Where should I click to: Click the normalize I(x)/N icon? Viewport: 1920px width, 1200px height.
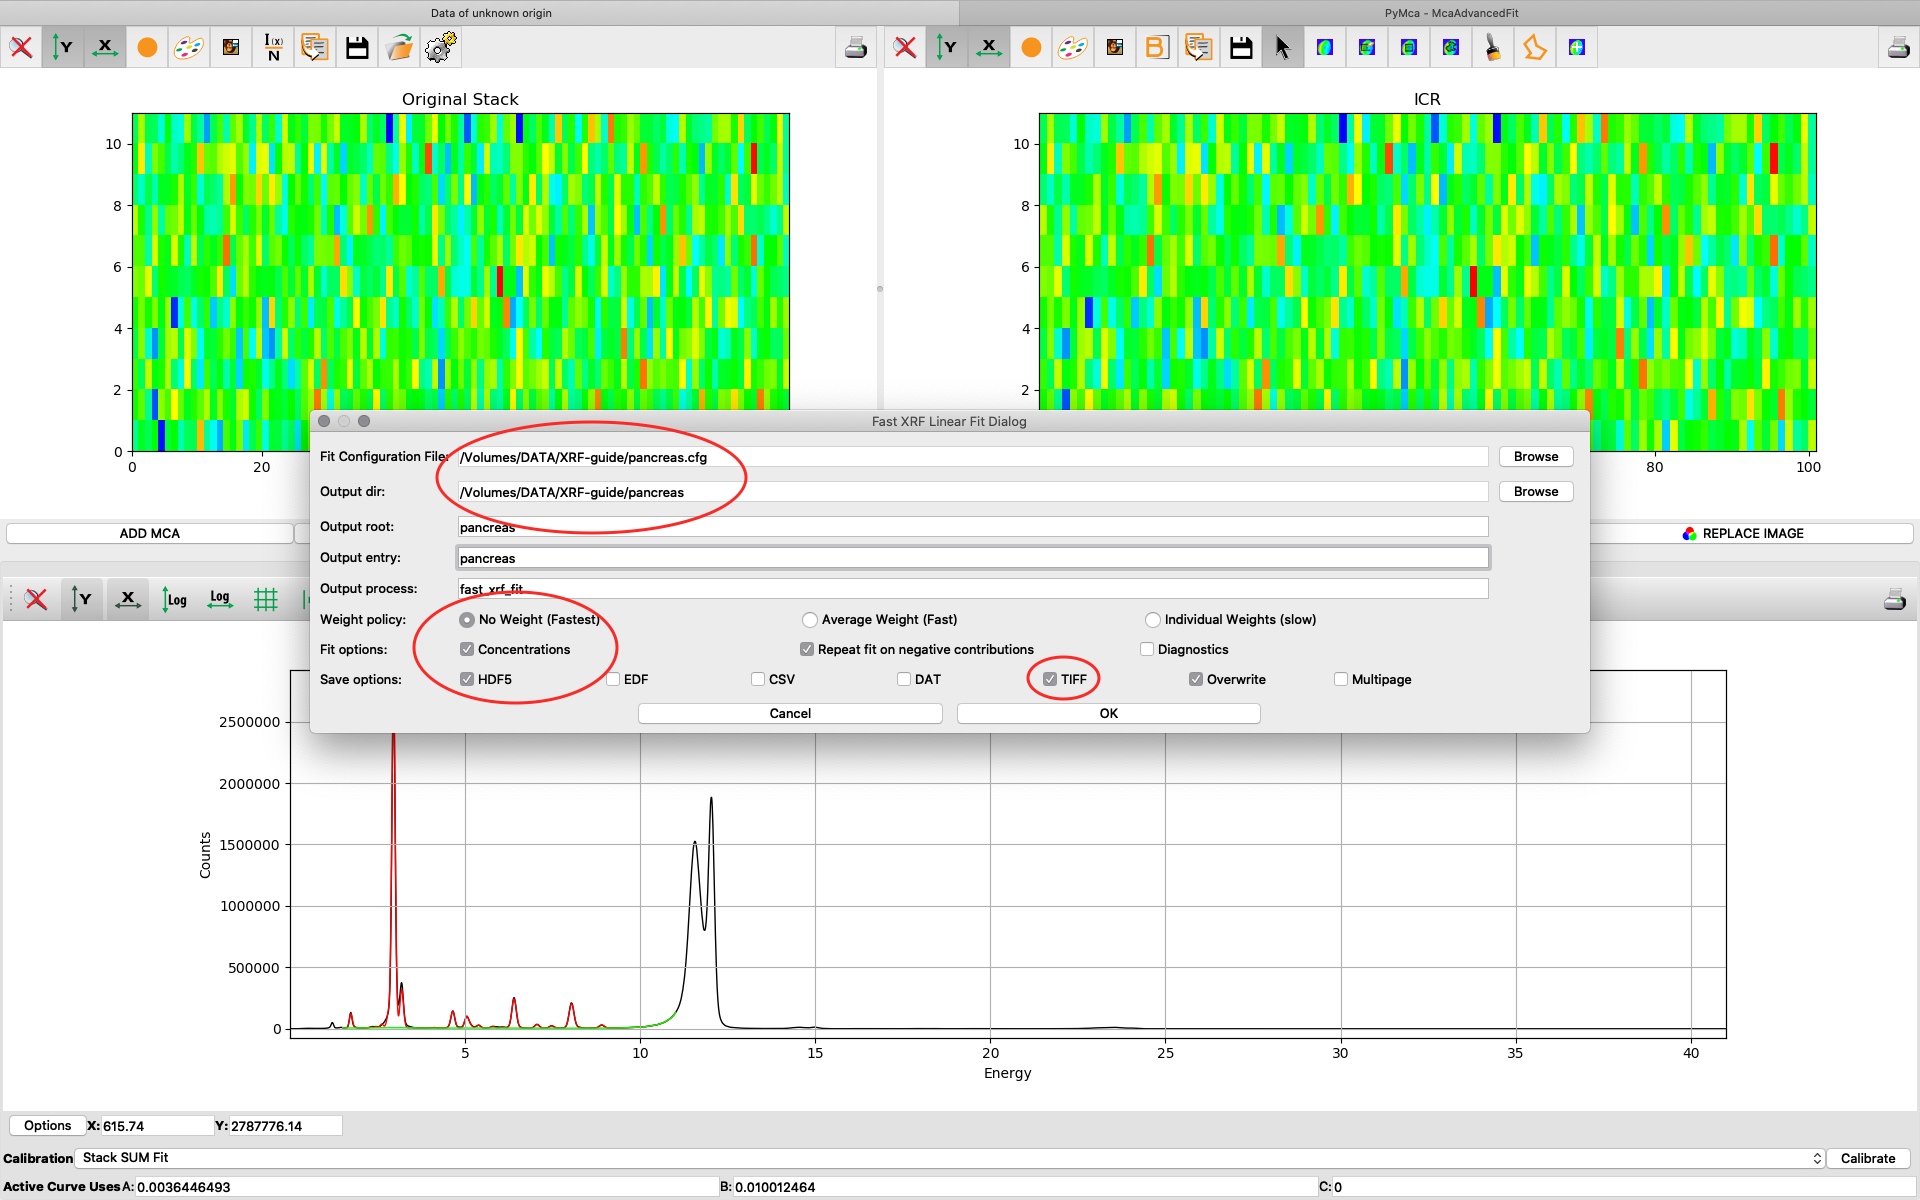tap(273, 47)
